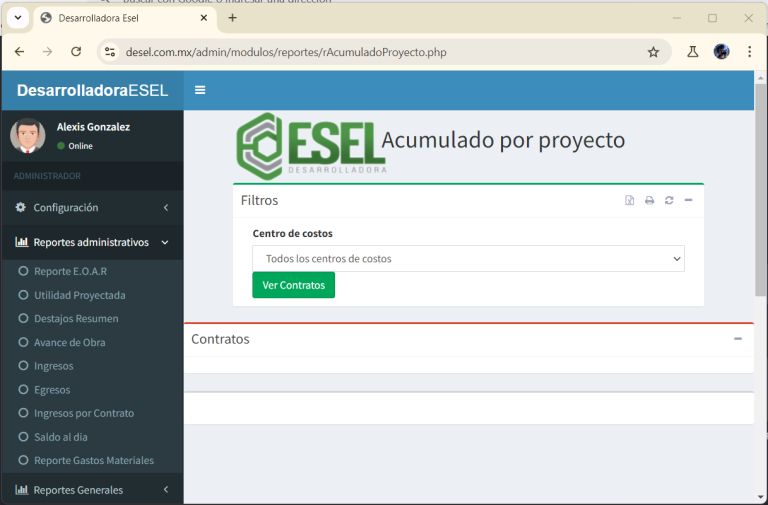Collapse the Filtros panel with minus icon

tap(688, 201)
